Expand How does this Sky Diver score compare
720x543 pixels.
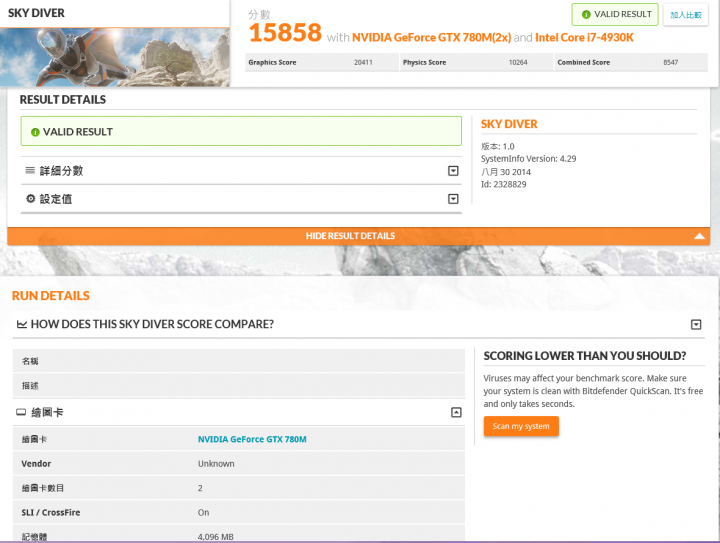696,325
